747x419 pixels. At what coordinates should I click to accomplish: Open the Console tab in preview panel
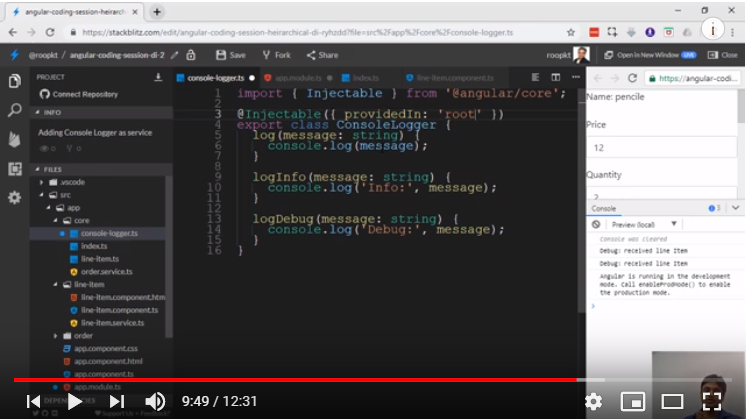tap(604, 208)
